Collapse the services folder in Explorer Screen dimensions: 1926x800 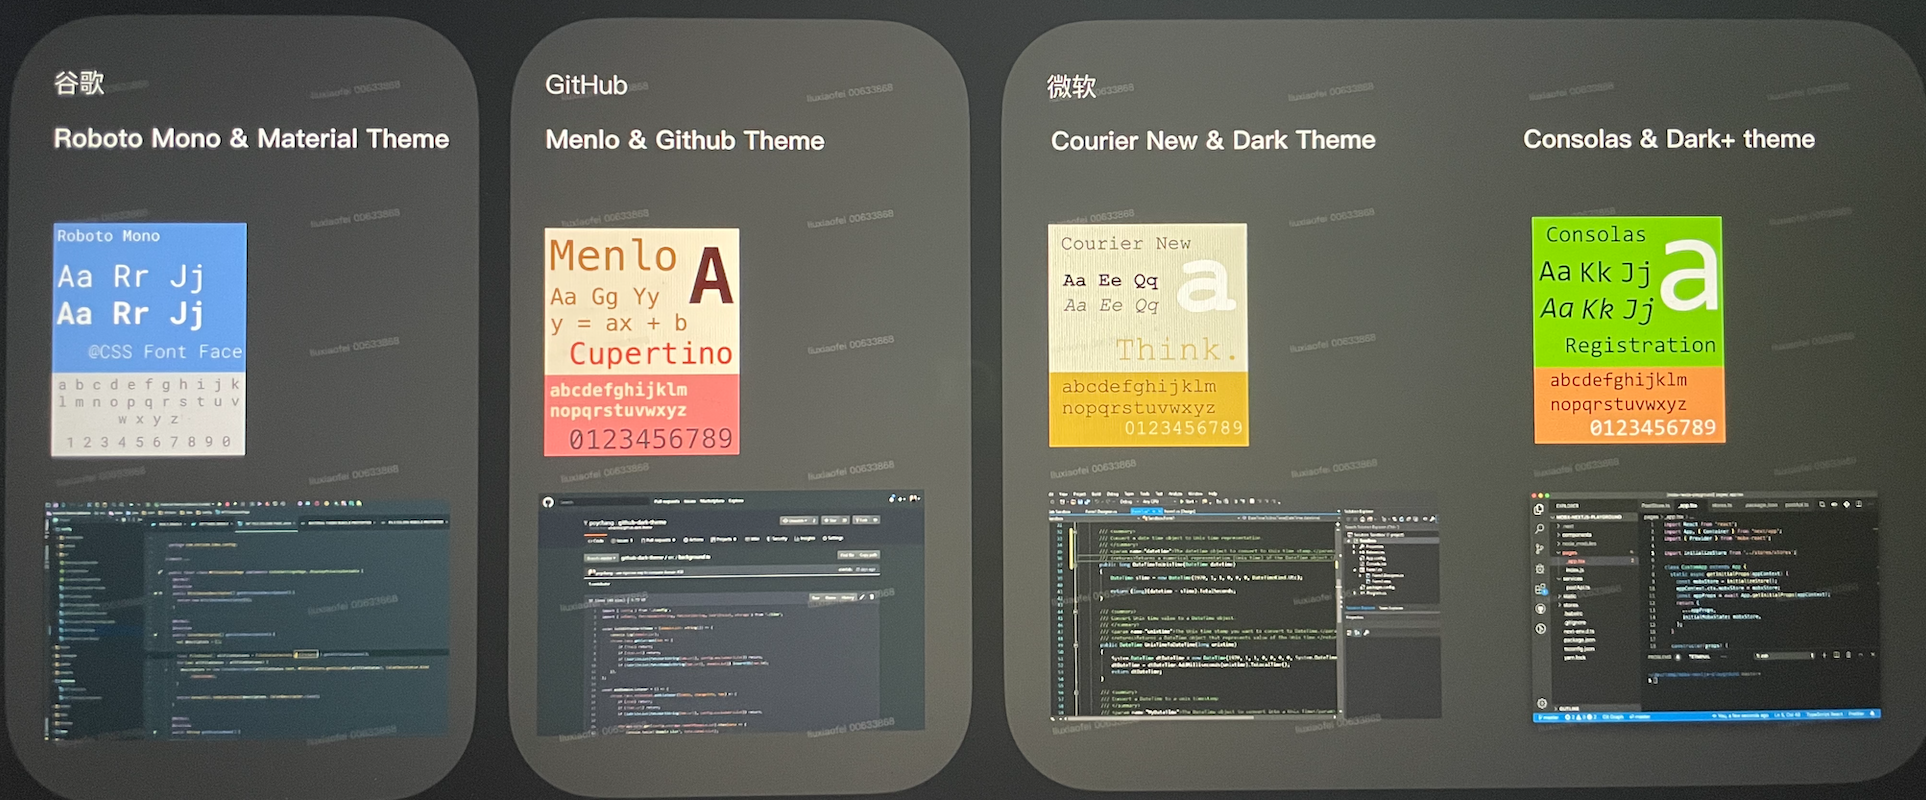1571,579
